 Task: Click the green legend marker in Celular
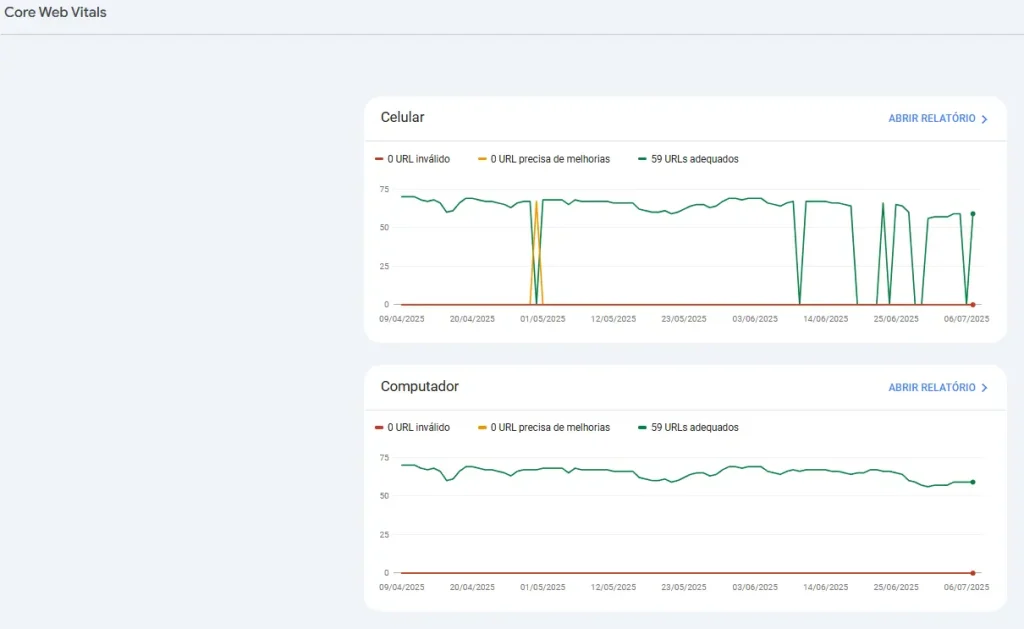[642, 159]
